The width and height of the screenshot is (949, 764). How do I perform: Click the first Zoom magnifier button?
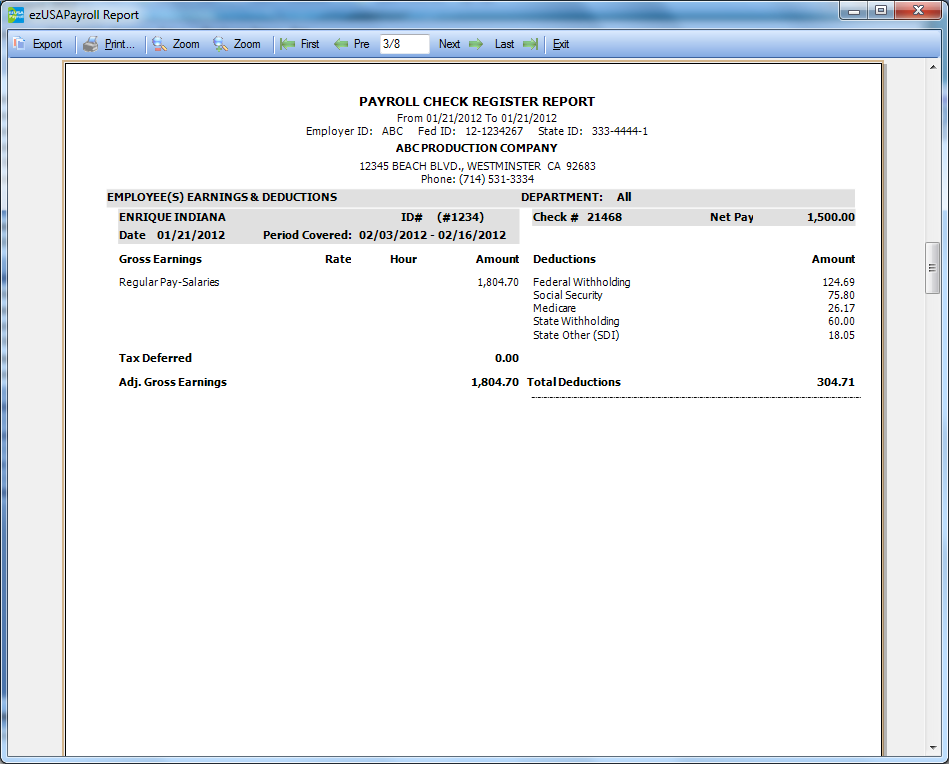(160, 44)
